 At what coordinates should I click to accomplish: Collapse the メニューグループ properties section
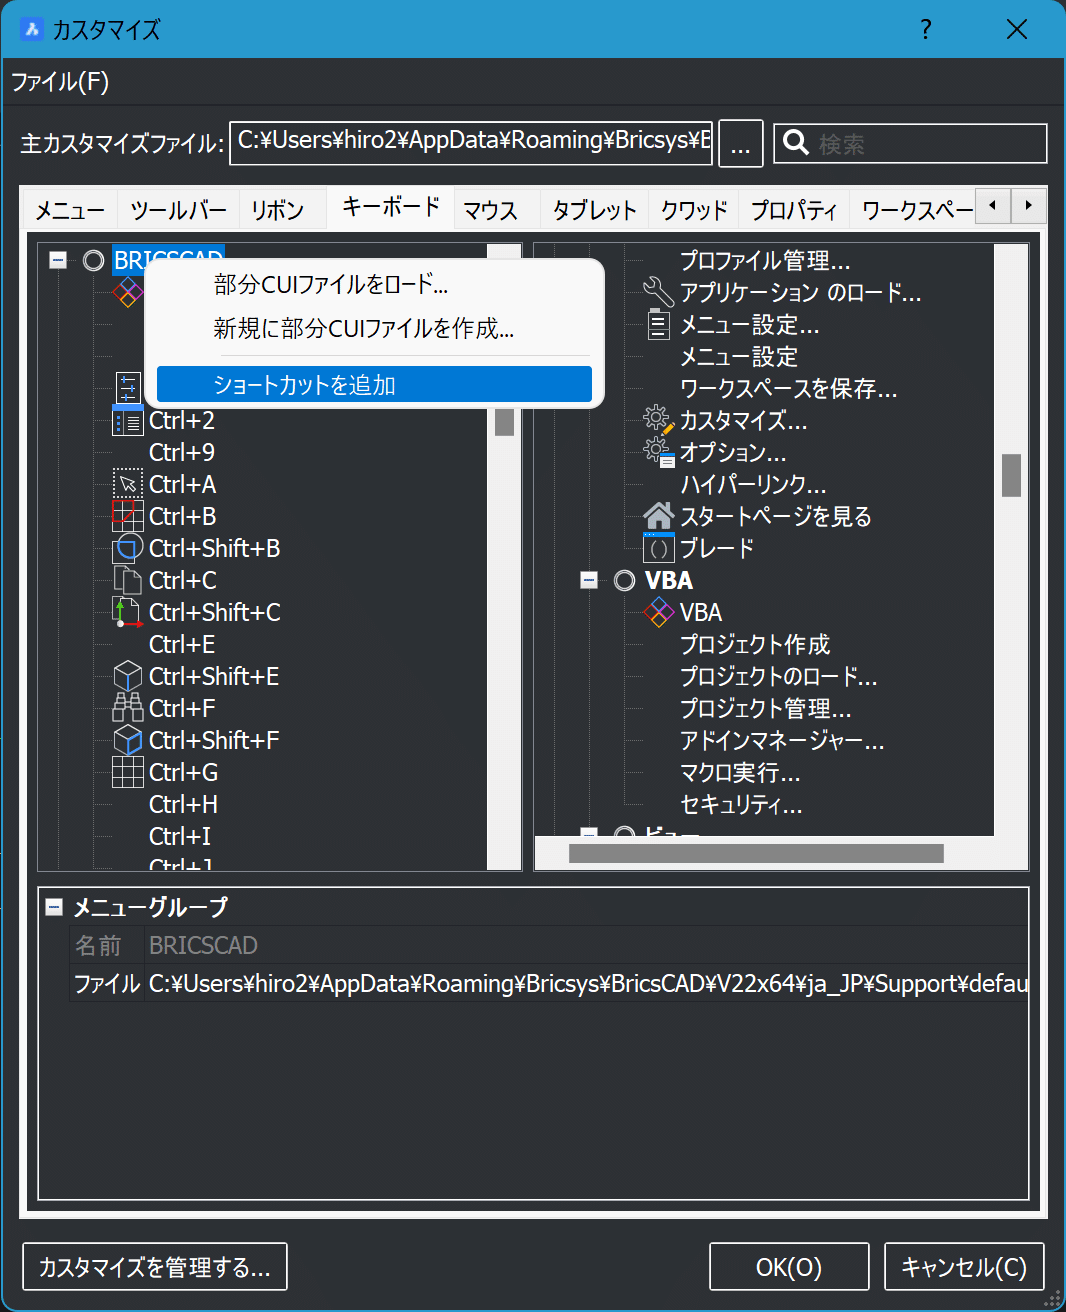[54, 907]
